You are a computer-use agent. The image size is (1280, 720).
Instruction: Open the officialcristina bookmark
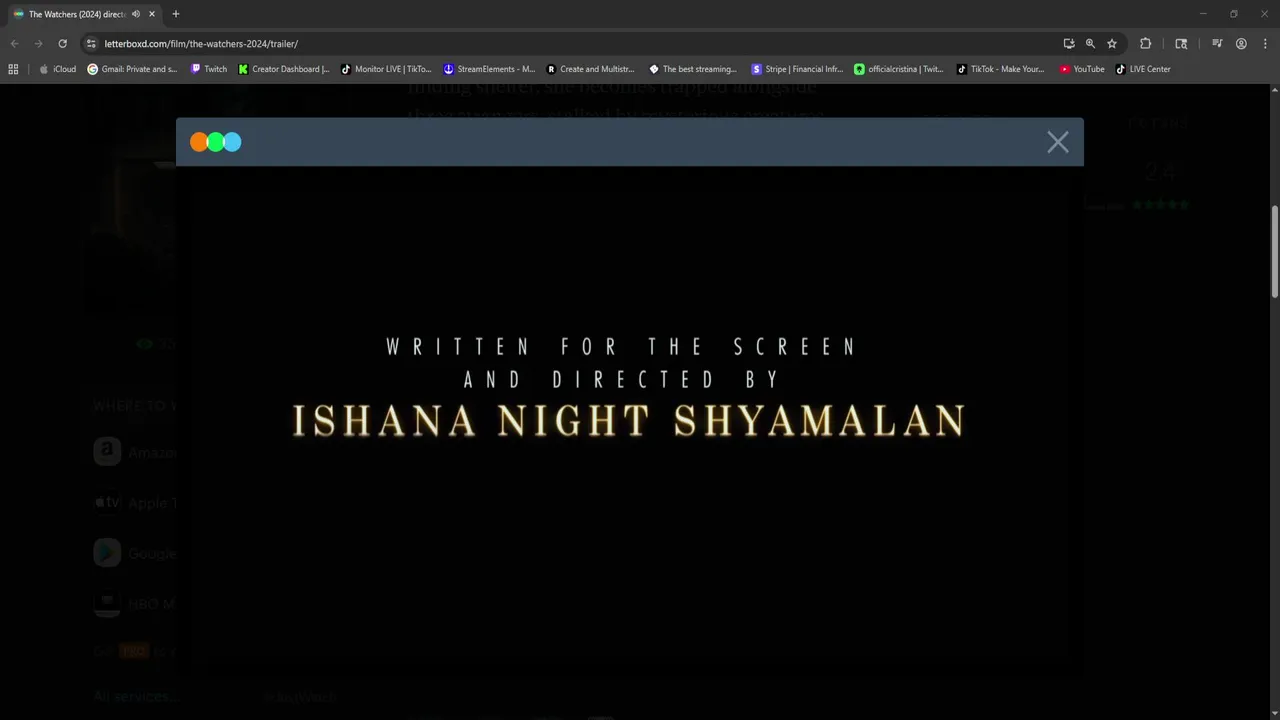(x=899, y=69)
